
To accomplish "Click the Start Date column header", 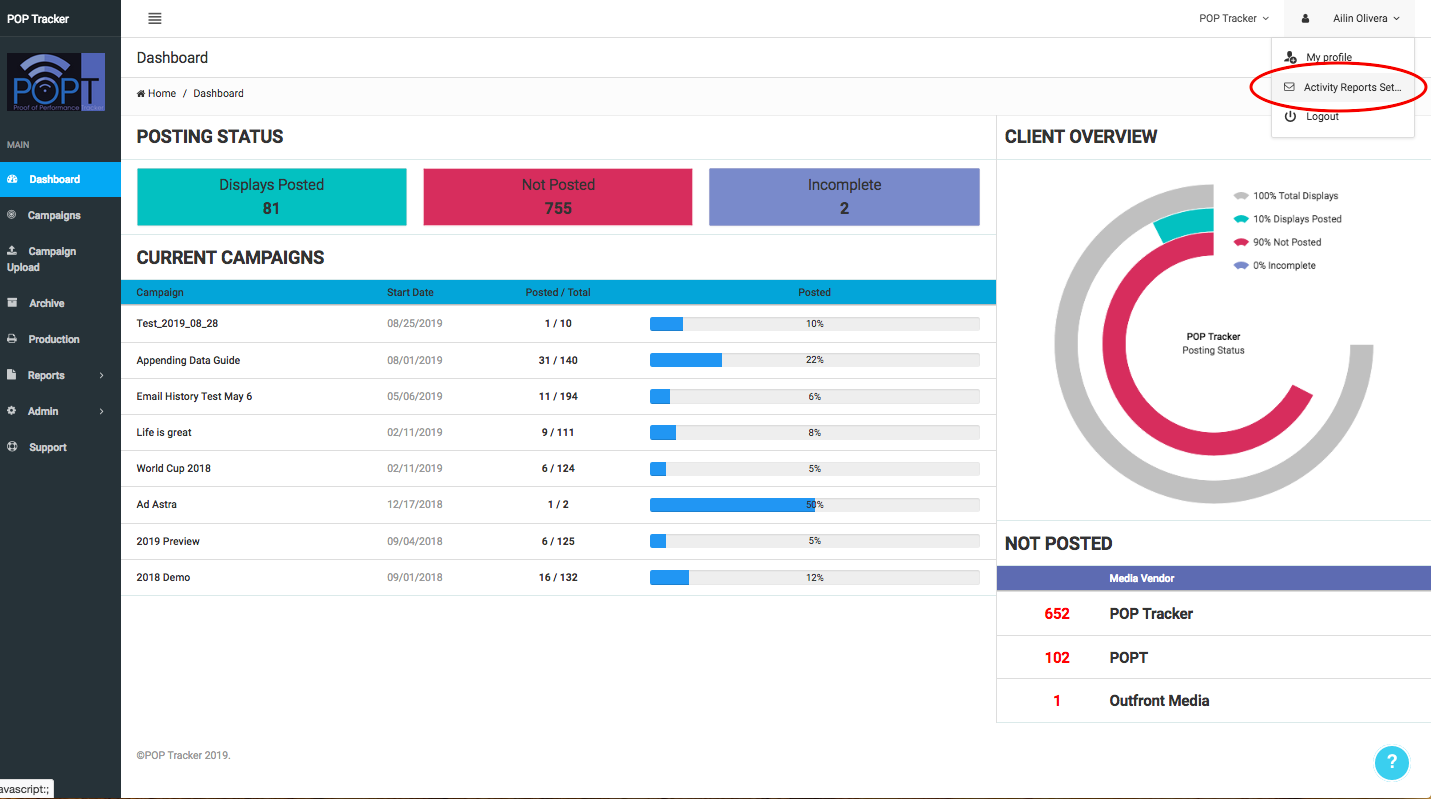I will (410, 292).
